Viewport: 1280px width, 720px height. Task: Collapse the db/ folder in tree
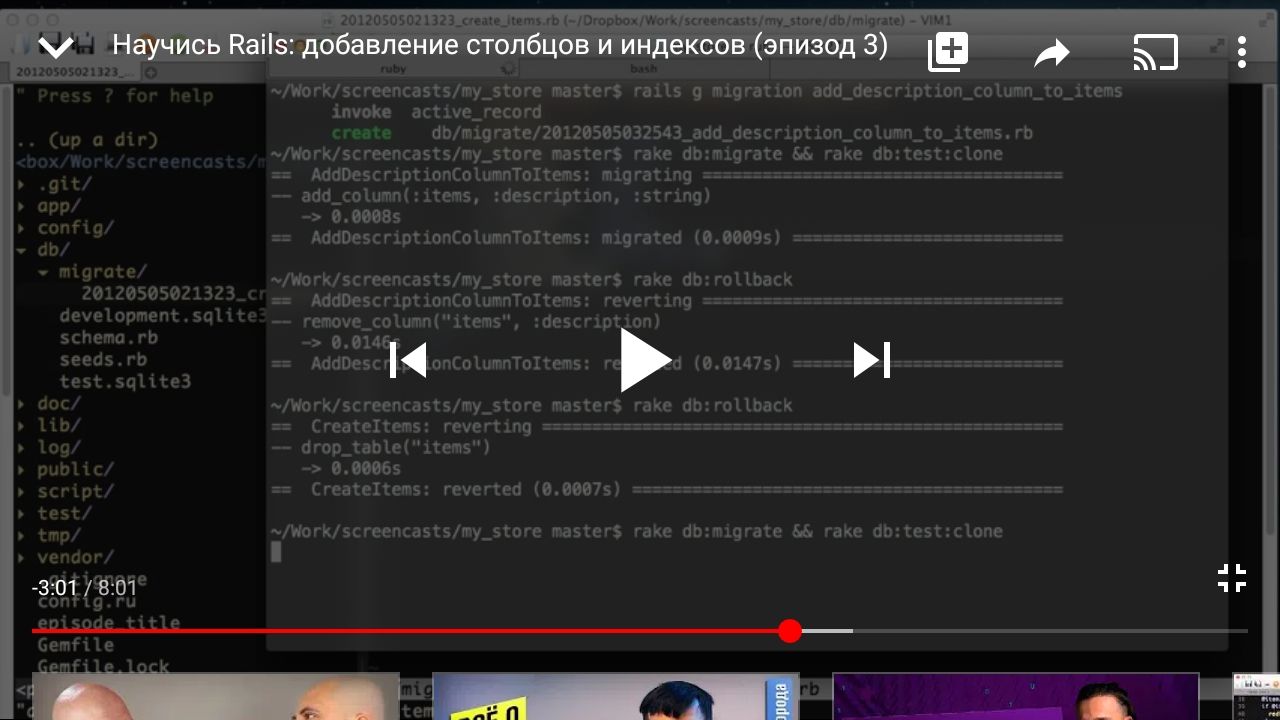coord(44,250)
